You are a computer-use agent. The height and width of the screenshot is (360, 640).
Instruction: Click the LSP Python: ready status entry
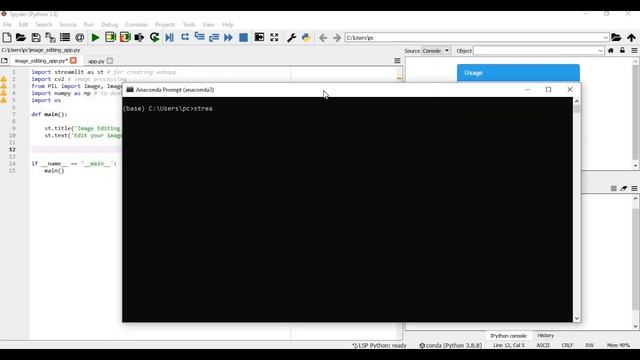380,345
